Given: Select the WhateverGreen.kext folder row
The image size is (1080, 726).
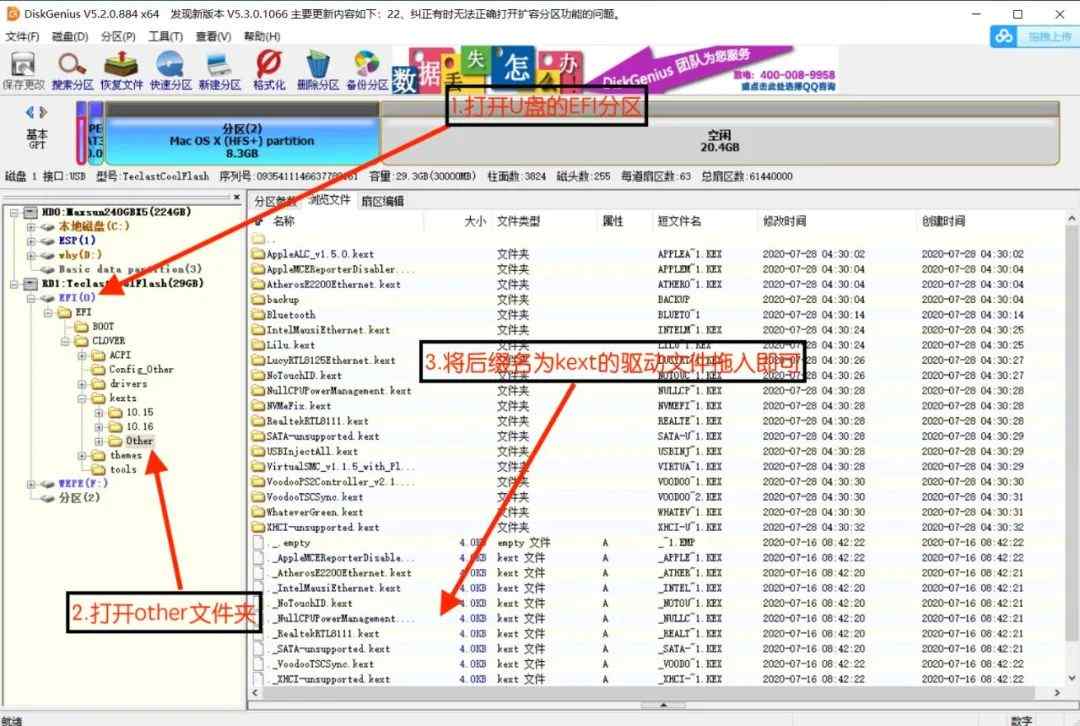Looking at the screenshot, I should (657, 512).
